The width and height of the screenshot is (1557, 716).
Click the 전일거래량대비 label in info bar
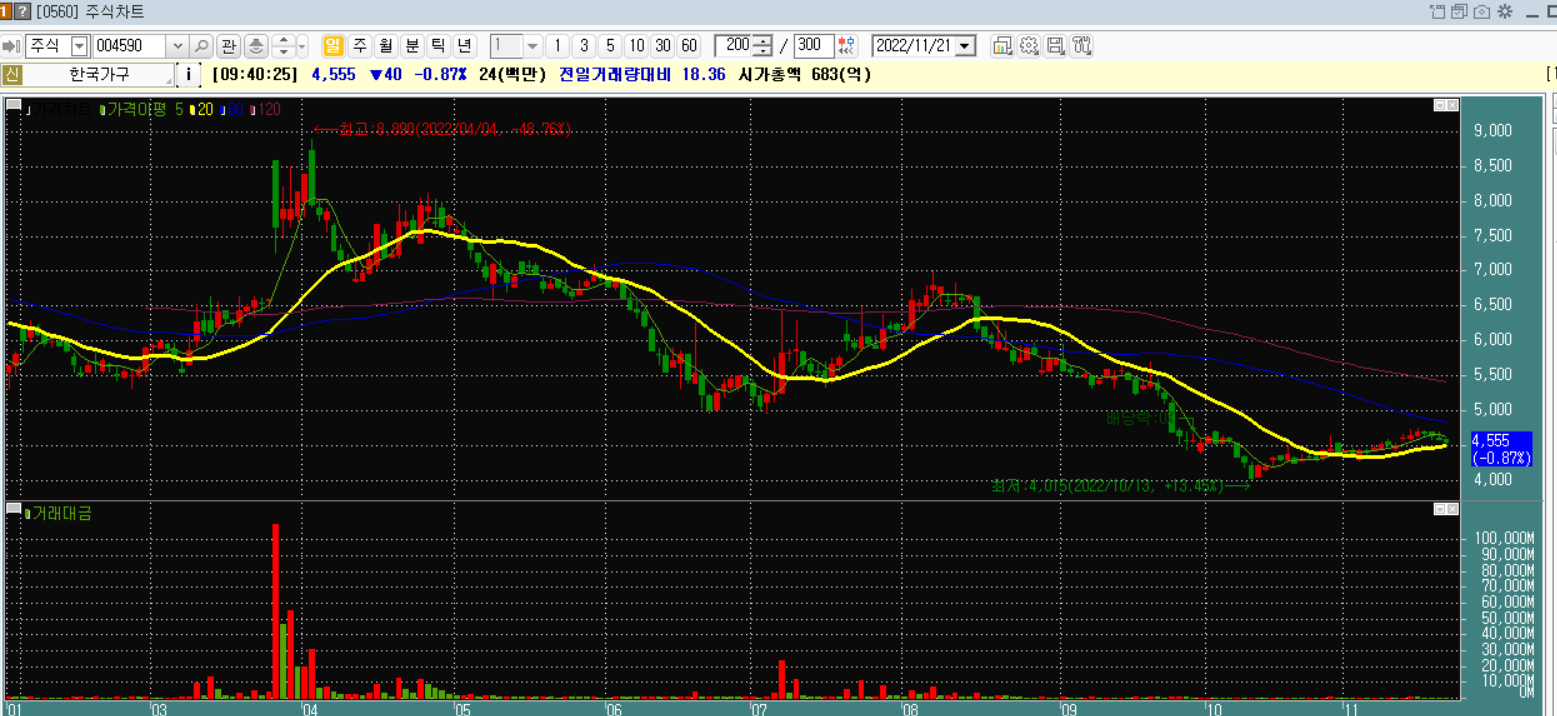614,75
